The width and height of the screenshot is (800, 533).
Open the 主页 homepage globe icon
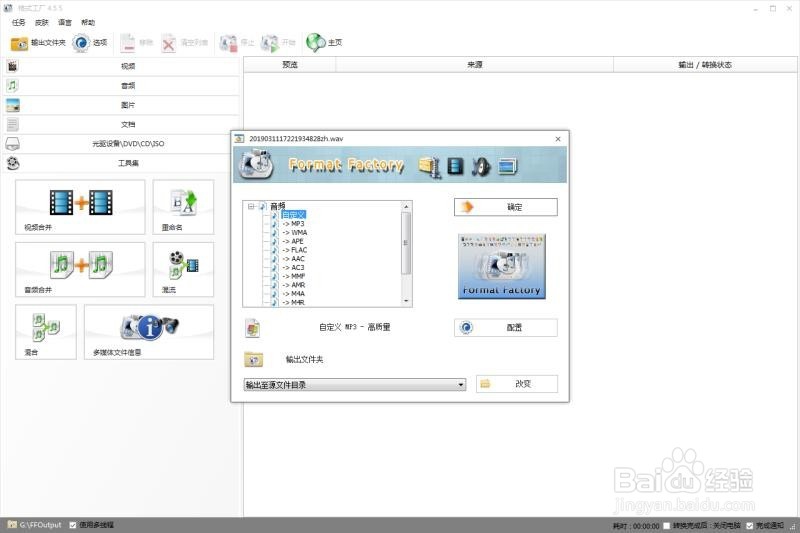(x=316, y=43)
